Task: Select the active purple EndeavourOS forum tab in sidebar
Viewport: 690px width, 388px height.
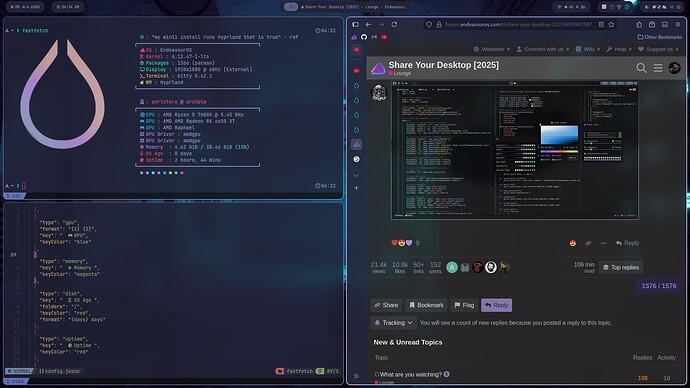Action: point(356,144)
